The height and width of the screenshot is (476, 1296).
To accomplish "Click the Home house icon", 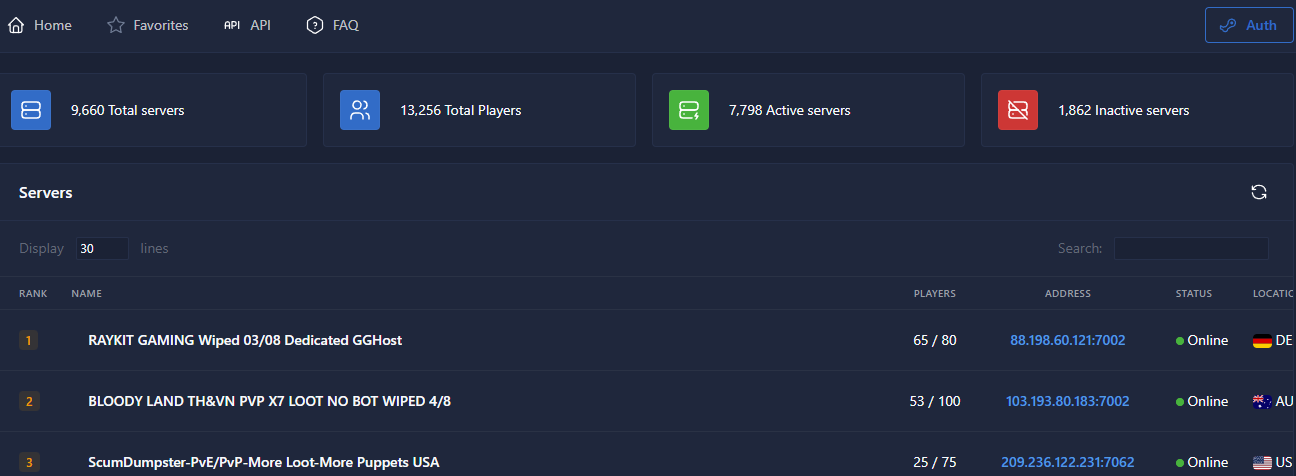I will coord(15,25).
